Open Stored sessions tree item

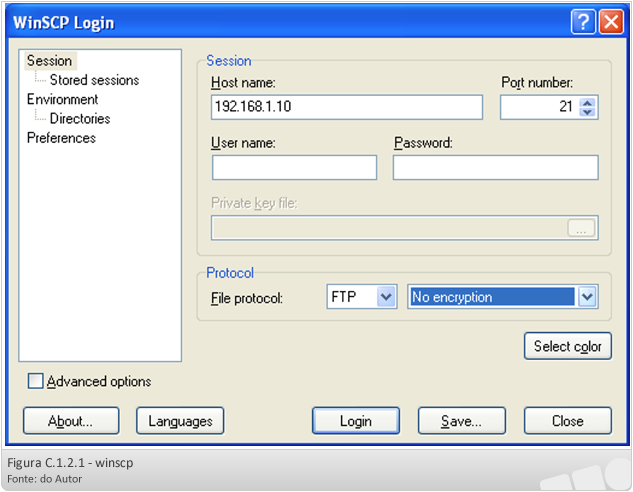click(x=94, y=80)
